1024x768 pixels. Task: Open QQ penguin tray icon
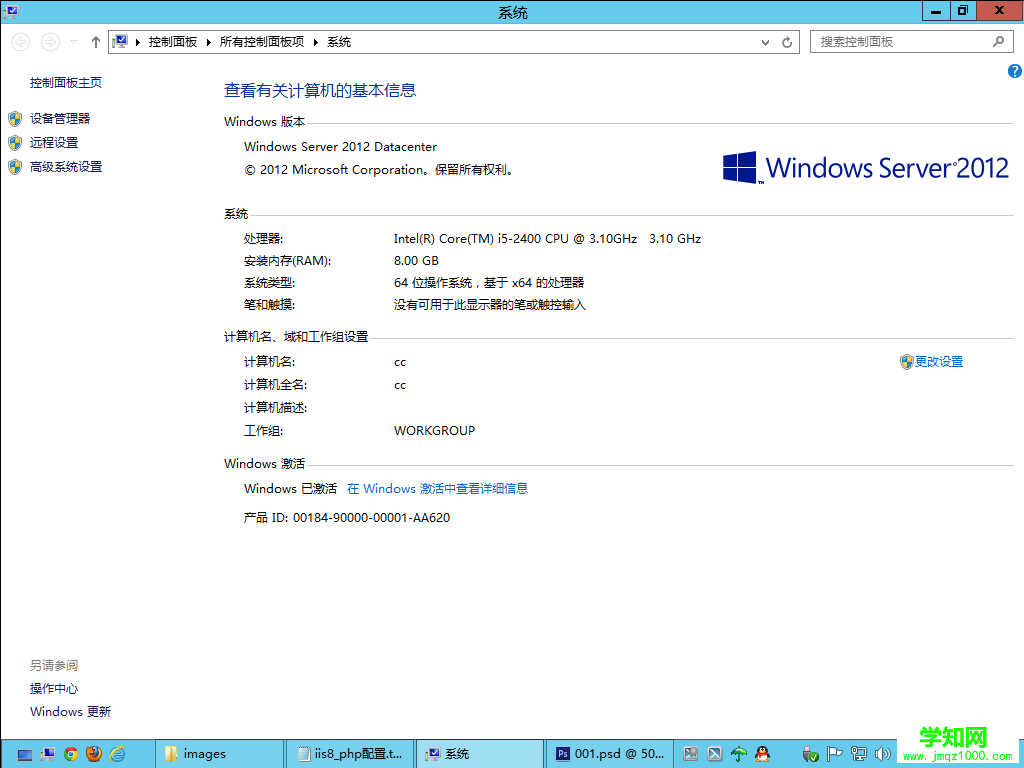tap(762, 754)
